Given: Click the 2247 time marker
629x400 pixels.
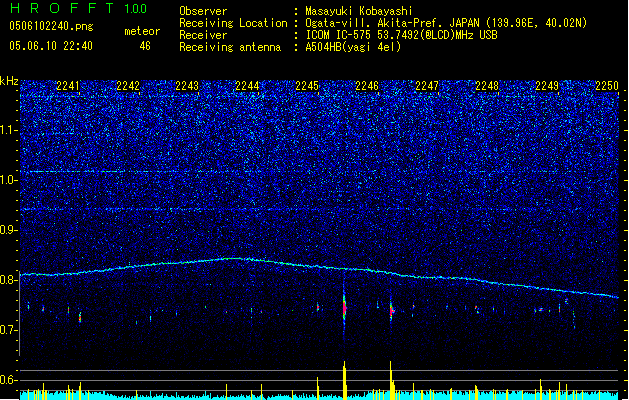Looking at the screenshot, I should [x=427, y=86].
